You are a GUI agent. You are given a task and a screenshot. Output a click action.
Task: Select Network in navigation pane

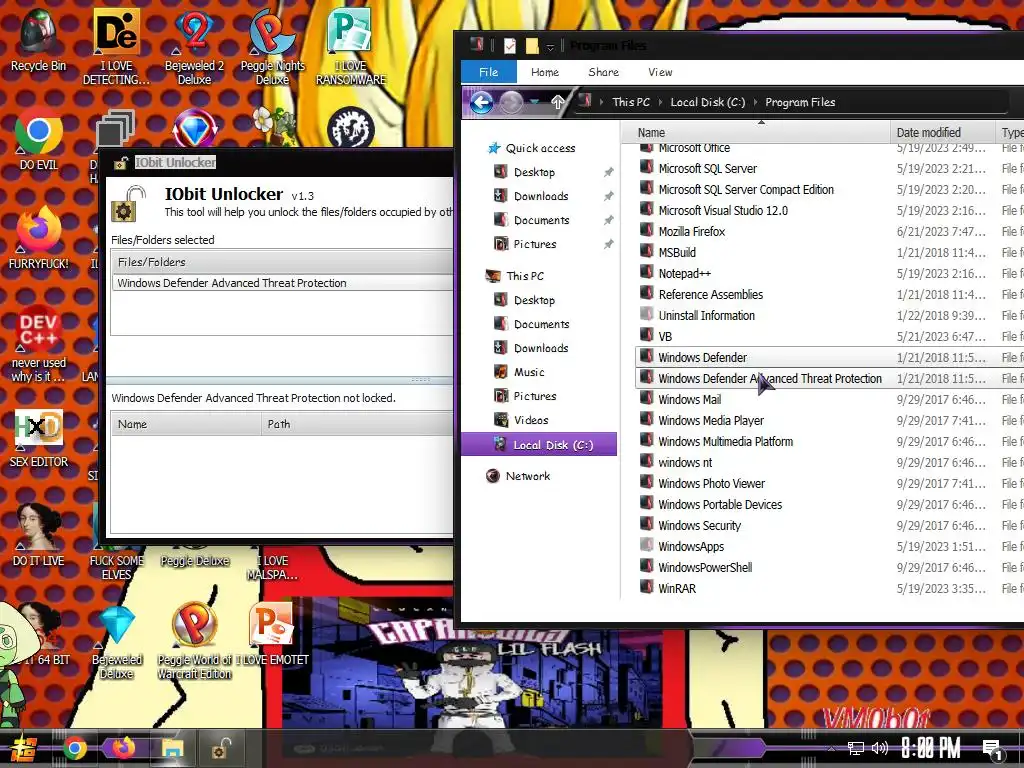click(528, 476)
